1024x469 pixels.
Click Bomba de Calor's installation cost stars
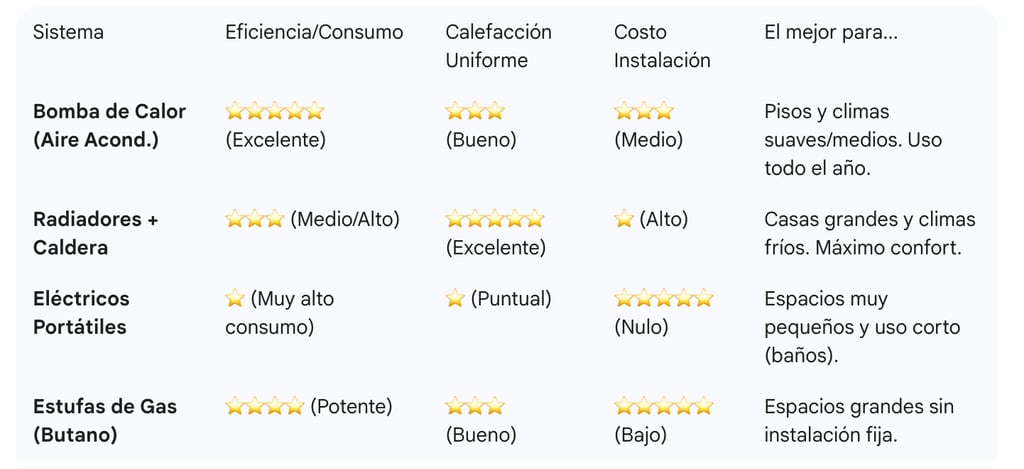pyautogui.click(x=643, y=111)
